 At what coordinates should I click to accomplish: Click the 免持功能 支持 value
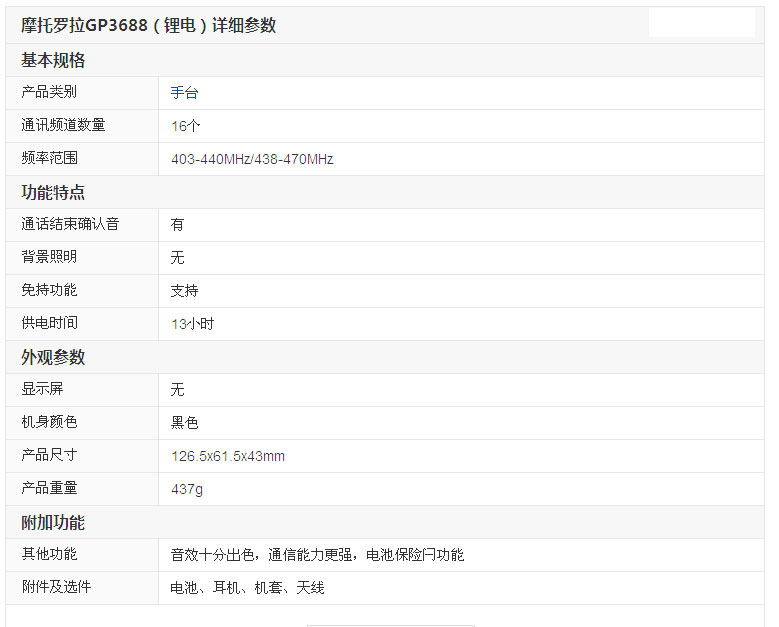tap(184, 291)
